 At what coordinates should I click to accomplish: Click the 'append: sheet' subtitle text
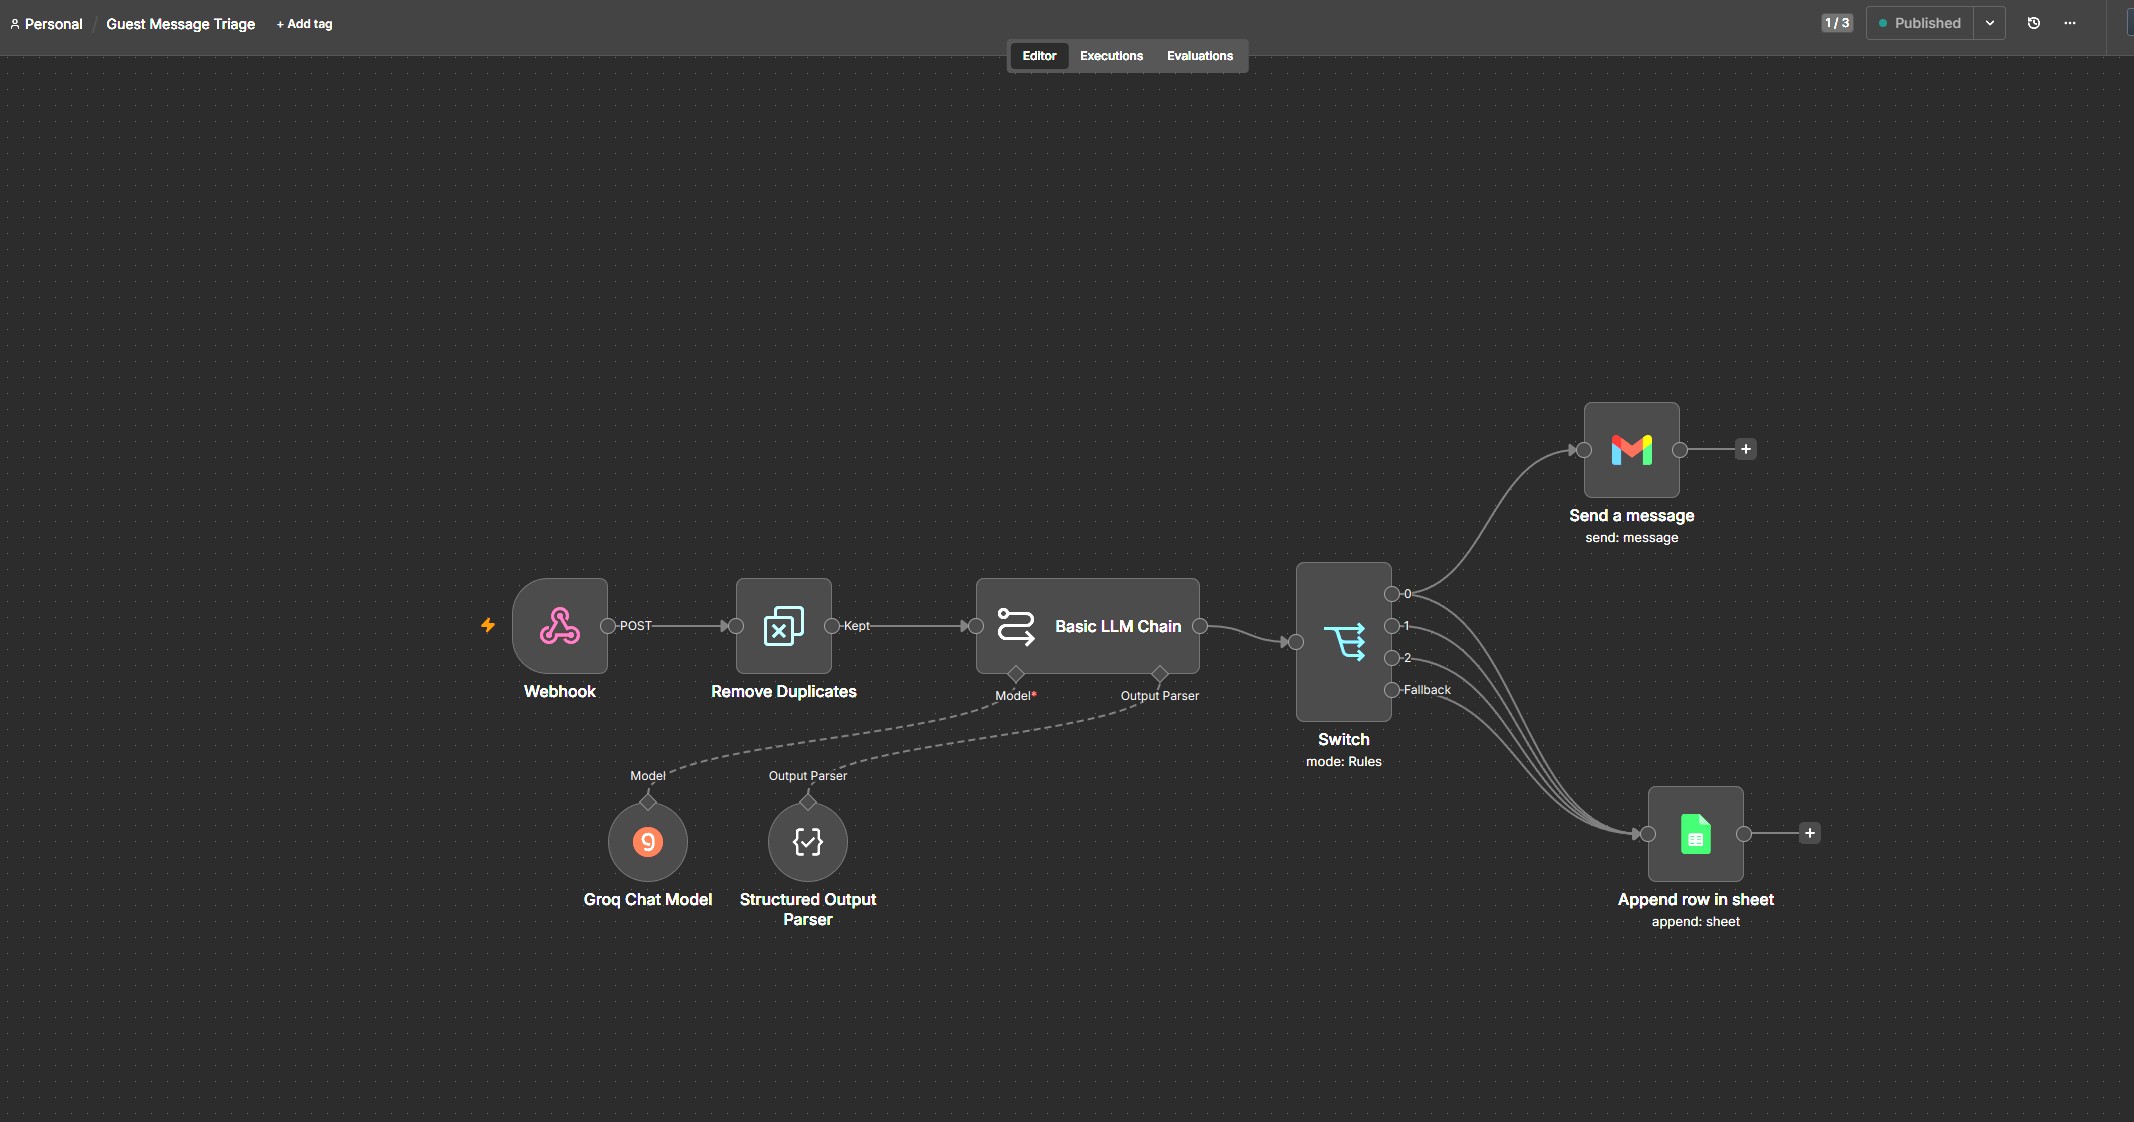tap(1696, 922)
